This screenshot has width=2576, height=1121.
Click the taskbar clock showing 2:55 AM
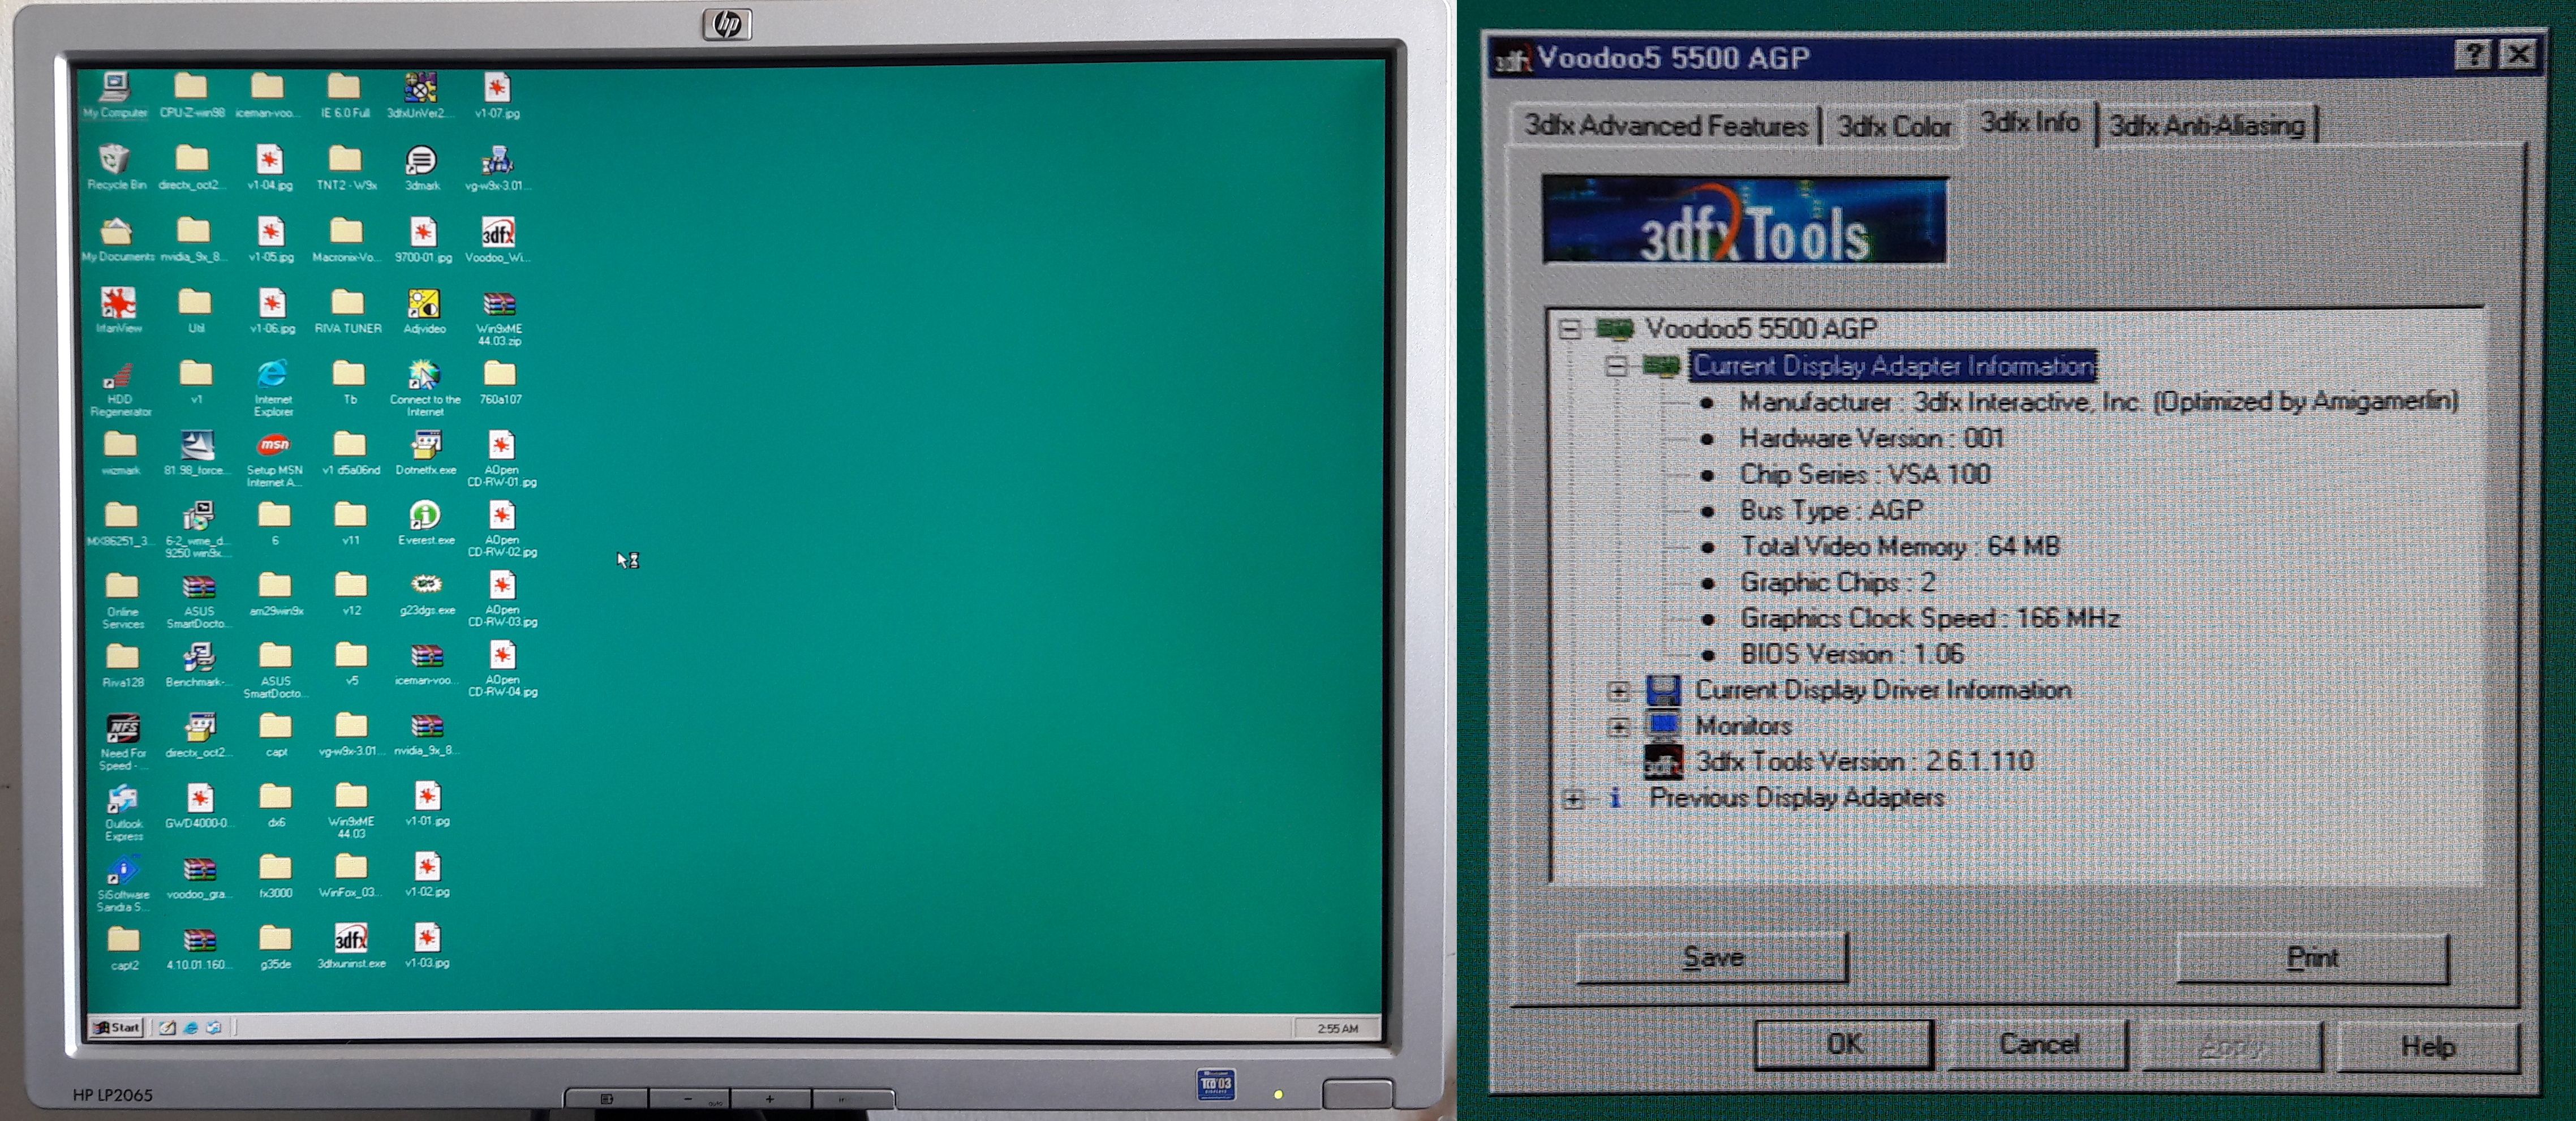pos(1337,1028)
